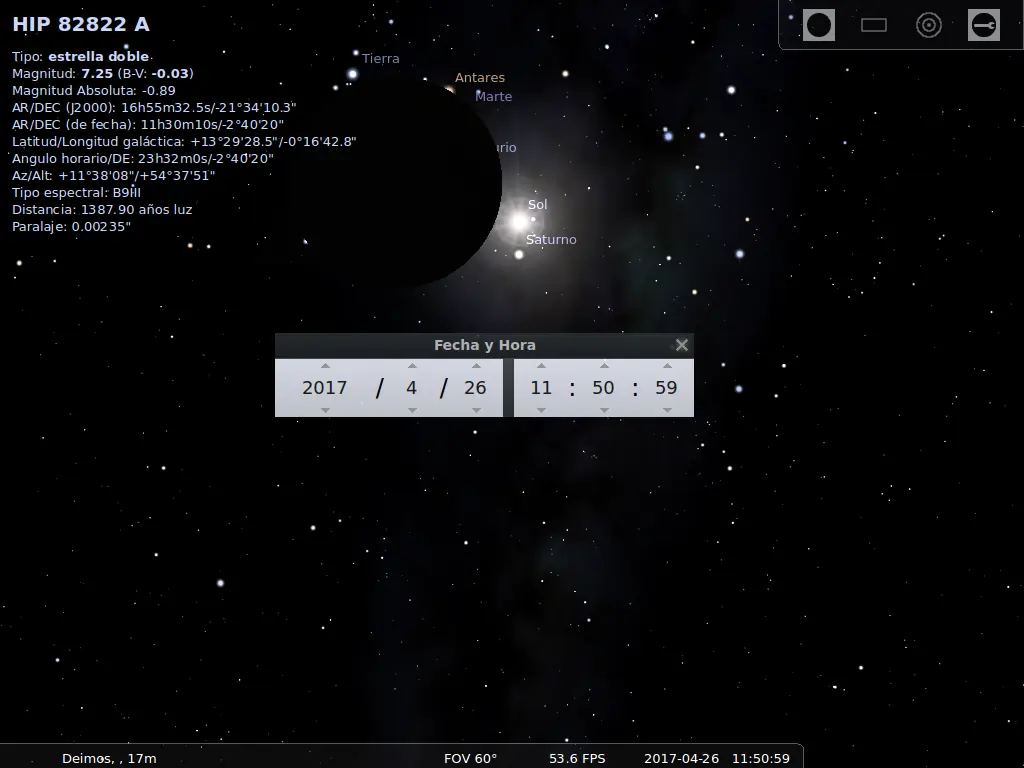The image size is (1024, 768).
Task: Click the Distancia: 1387.90 años luz line
Action: (x=102, y=209)
